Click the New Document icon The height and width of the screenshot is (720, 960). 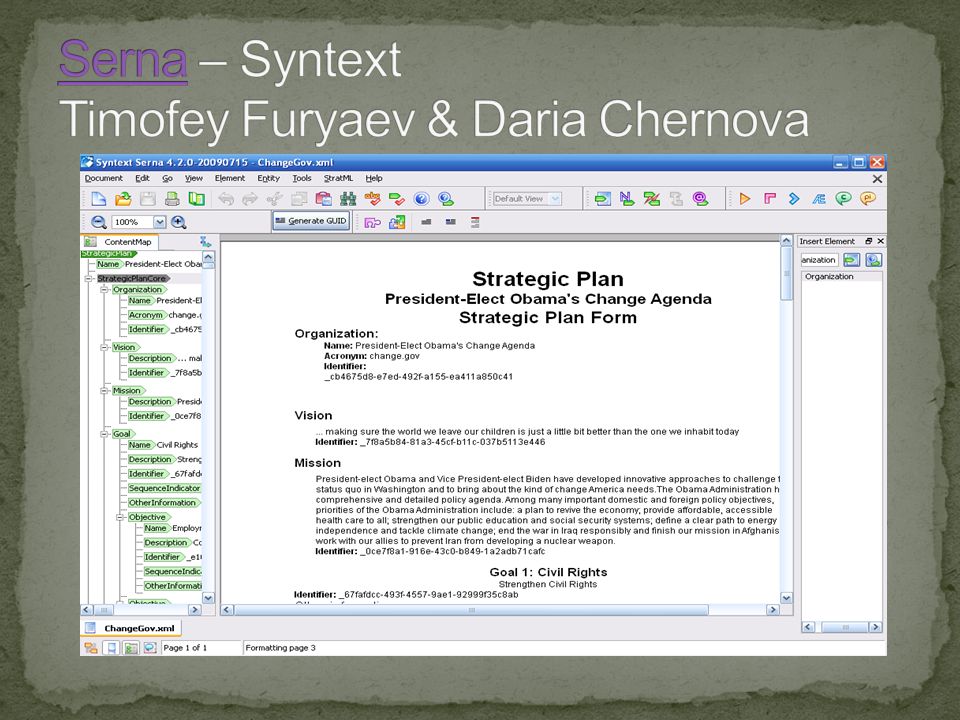pyautogui.click(x=99, y=199)
